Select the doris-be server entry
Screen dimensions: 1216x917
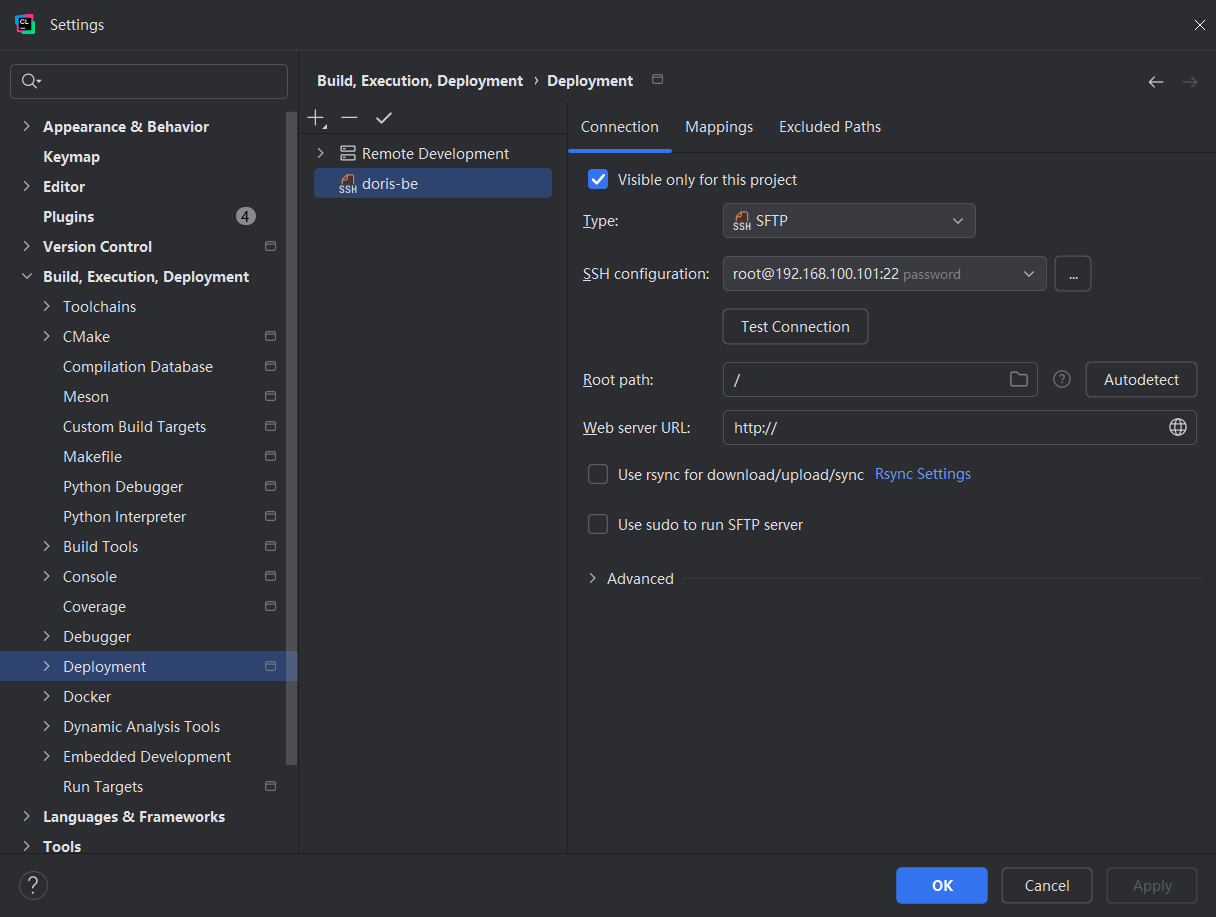(433, 184)
